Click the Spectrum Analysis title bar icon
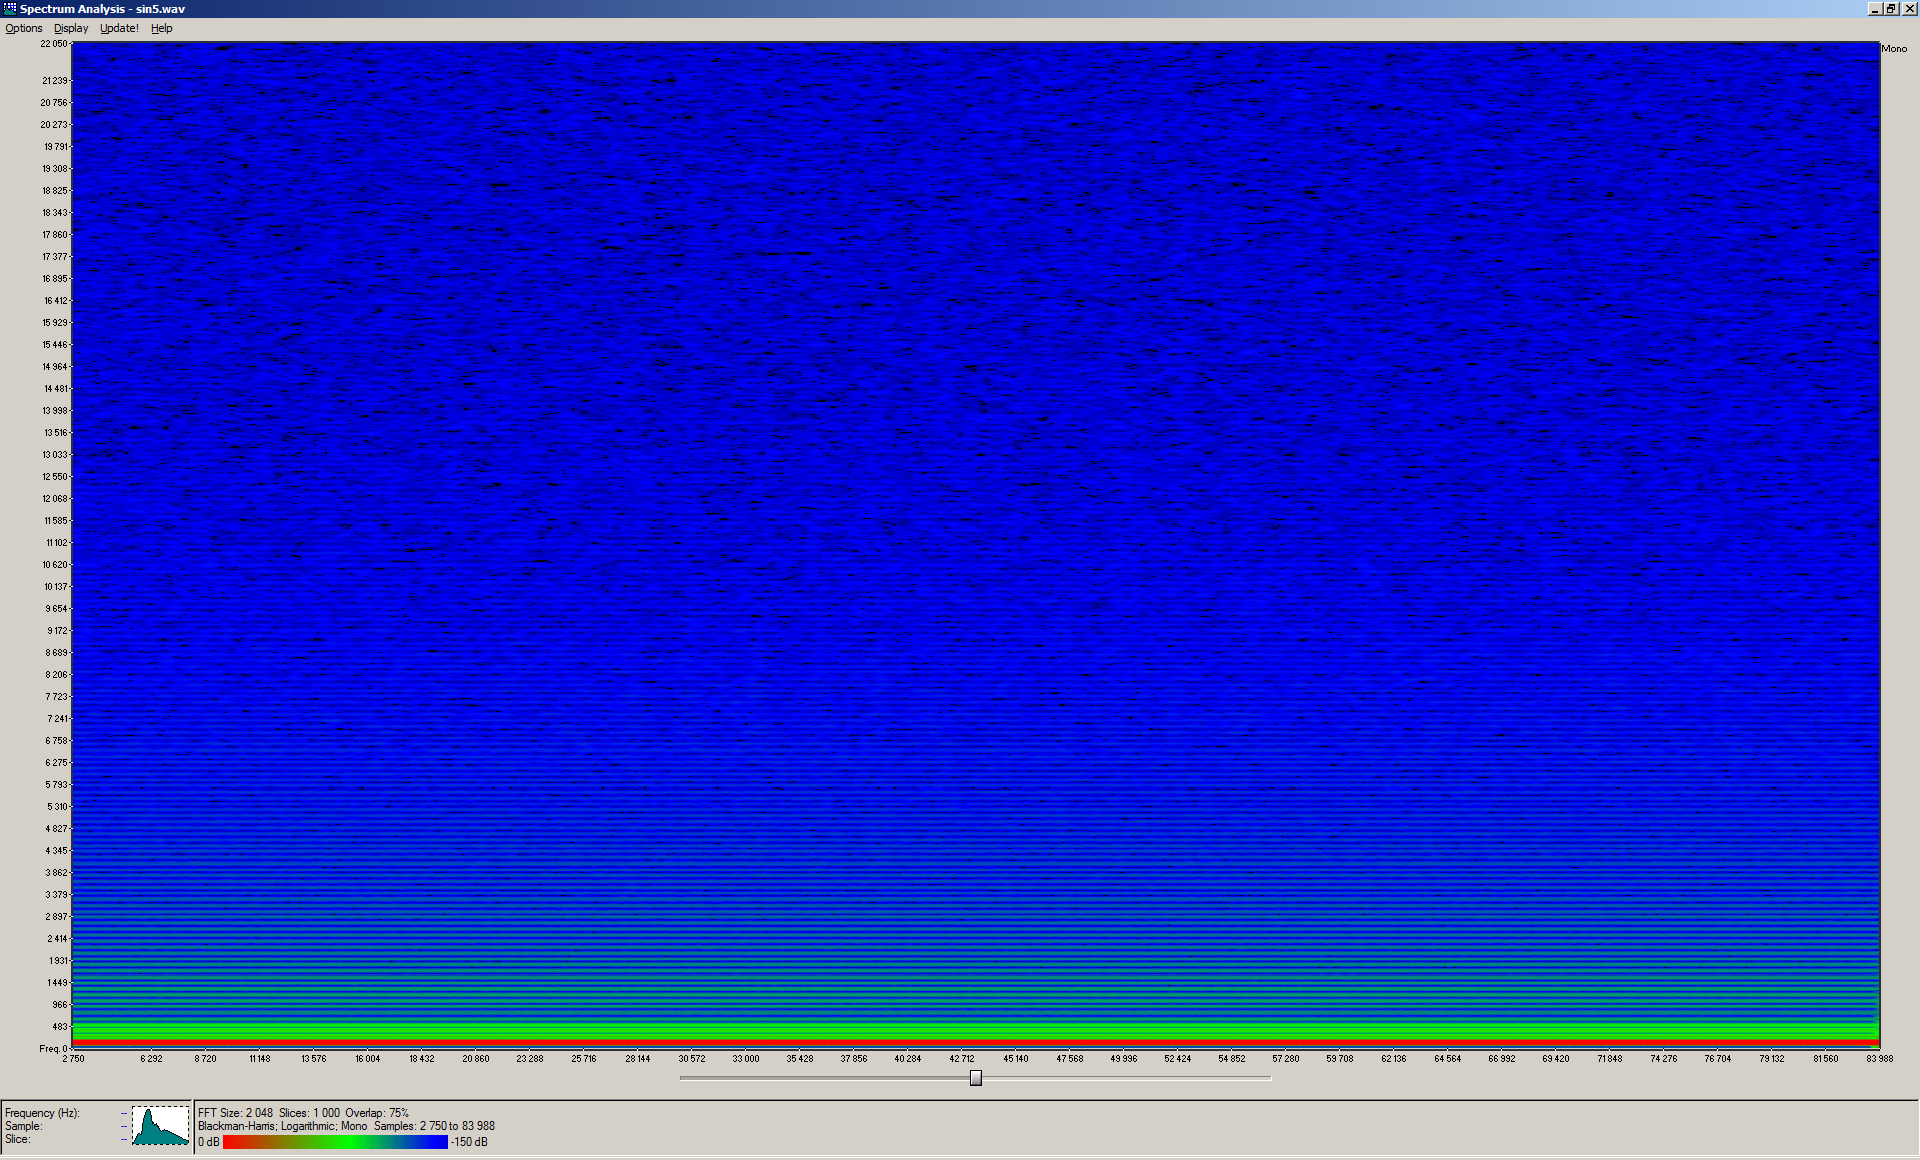 (x=10, y=8)
